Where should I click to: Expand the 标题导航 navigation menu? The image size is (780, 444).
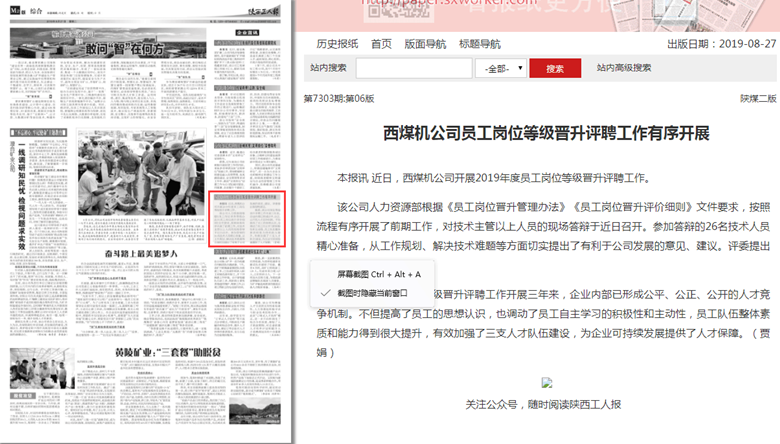click(479, 44)
